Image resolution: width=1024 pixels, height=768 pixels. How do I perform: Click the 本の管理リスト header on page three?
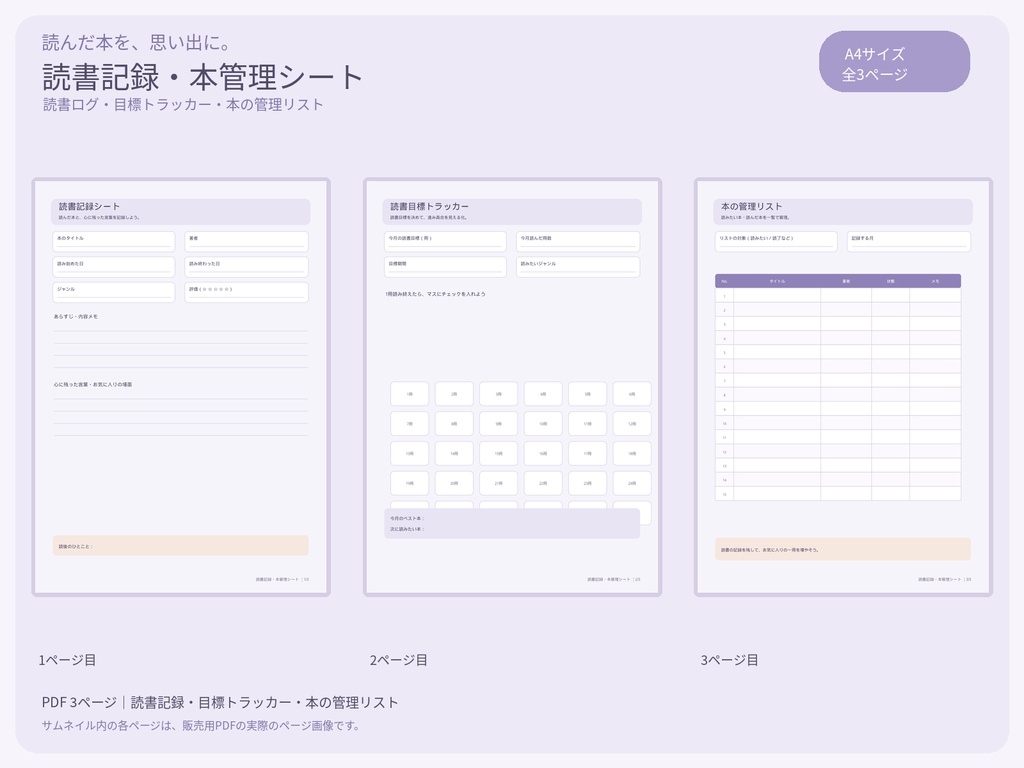pos(842,212)
